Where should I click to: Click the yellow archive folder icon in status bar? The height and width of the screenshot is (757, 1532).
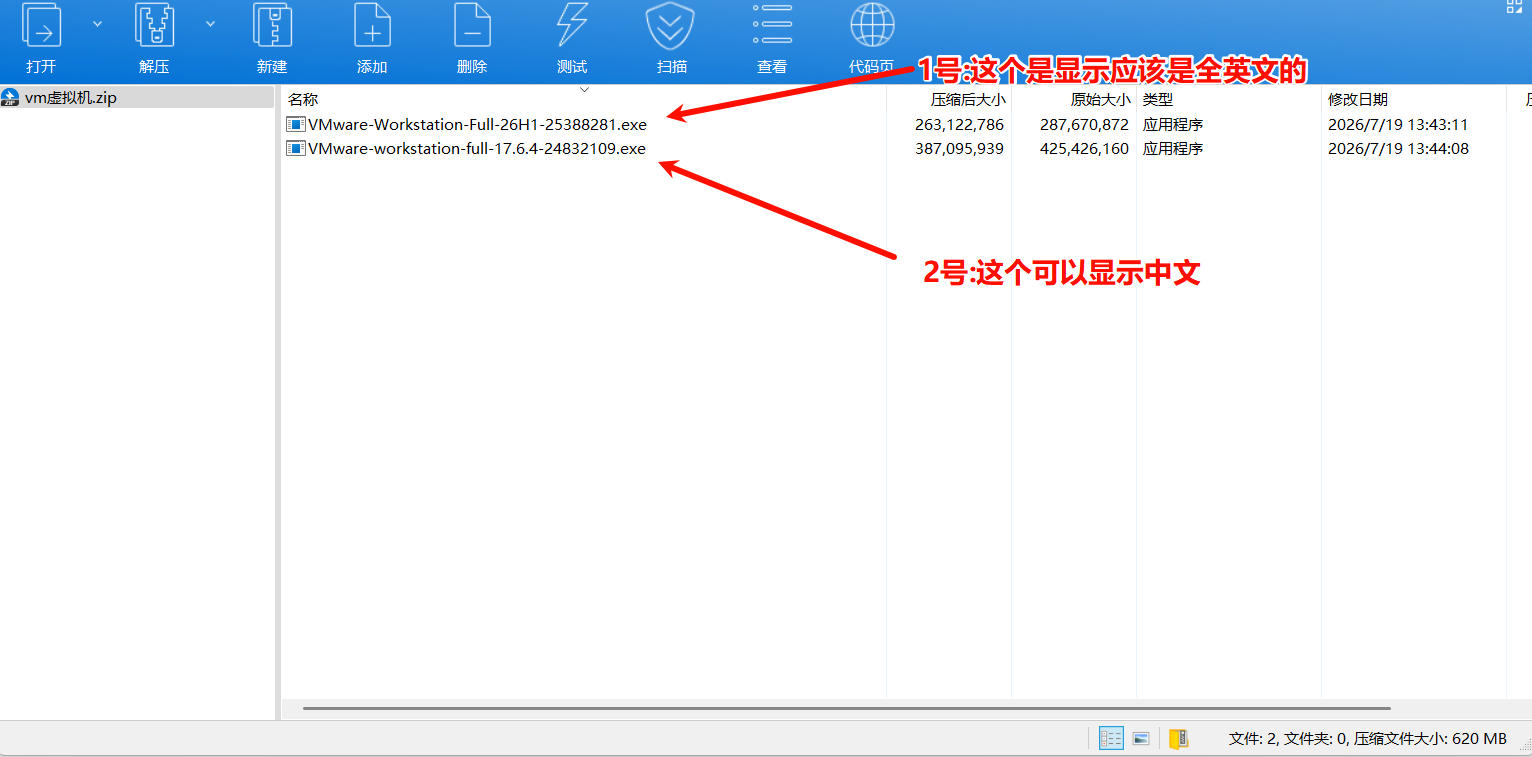point(1179,738)
